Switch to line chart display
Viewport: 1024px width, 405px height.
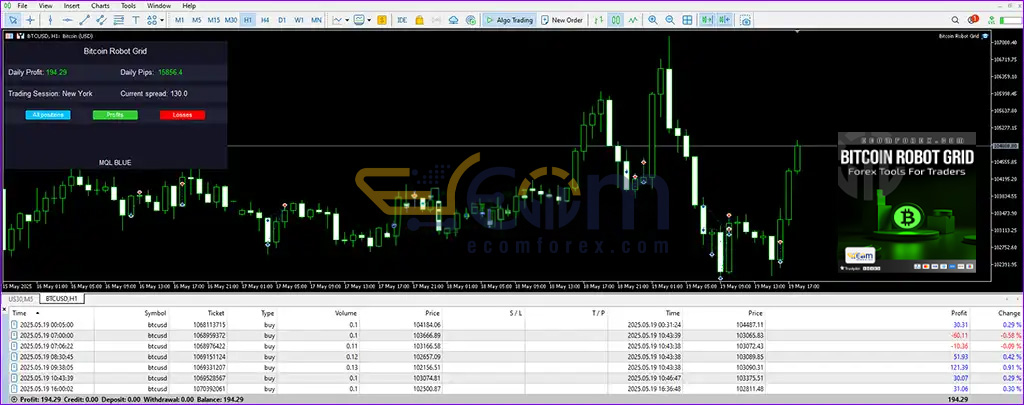coord(633,20)
